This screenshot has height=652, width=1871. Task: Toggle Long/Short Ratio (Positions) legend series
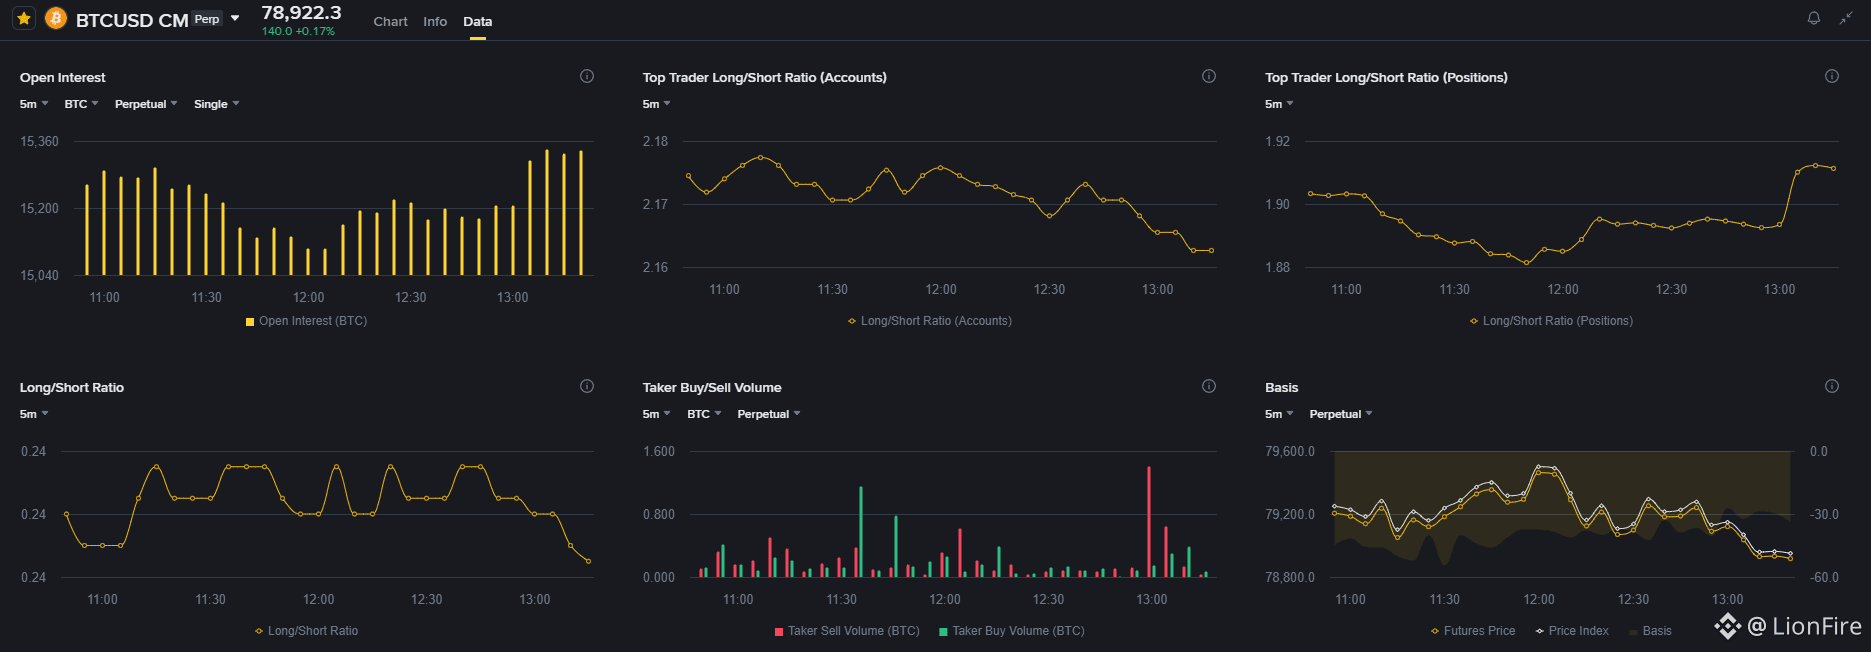coord(1551,321)
